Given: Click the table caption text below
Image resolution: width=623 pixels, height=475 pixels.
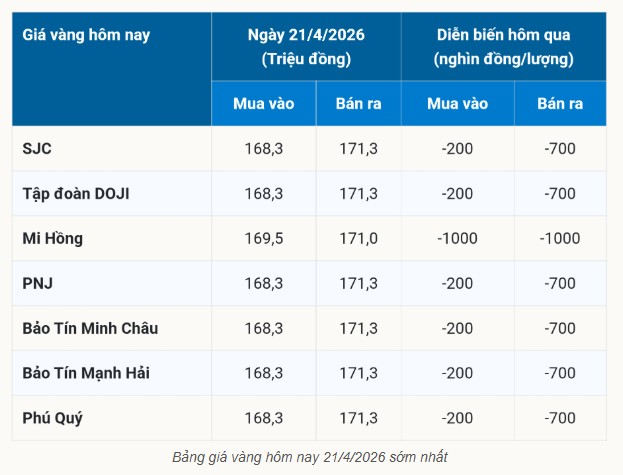Looking at the screenshot, I should (x=309, y=458).
